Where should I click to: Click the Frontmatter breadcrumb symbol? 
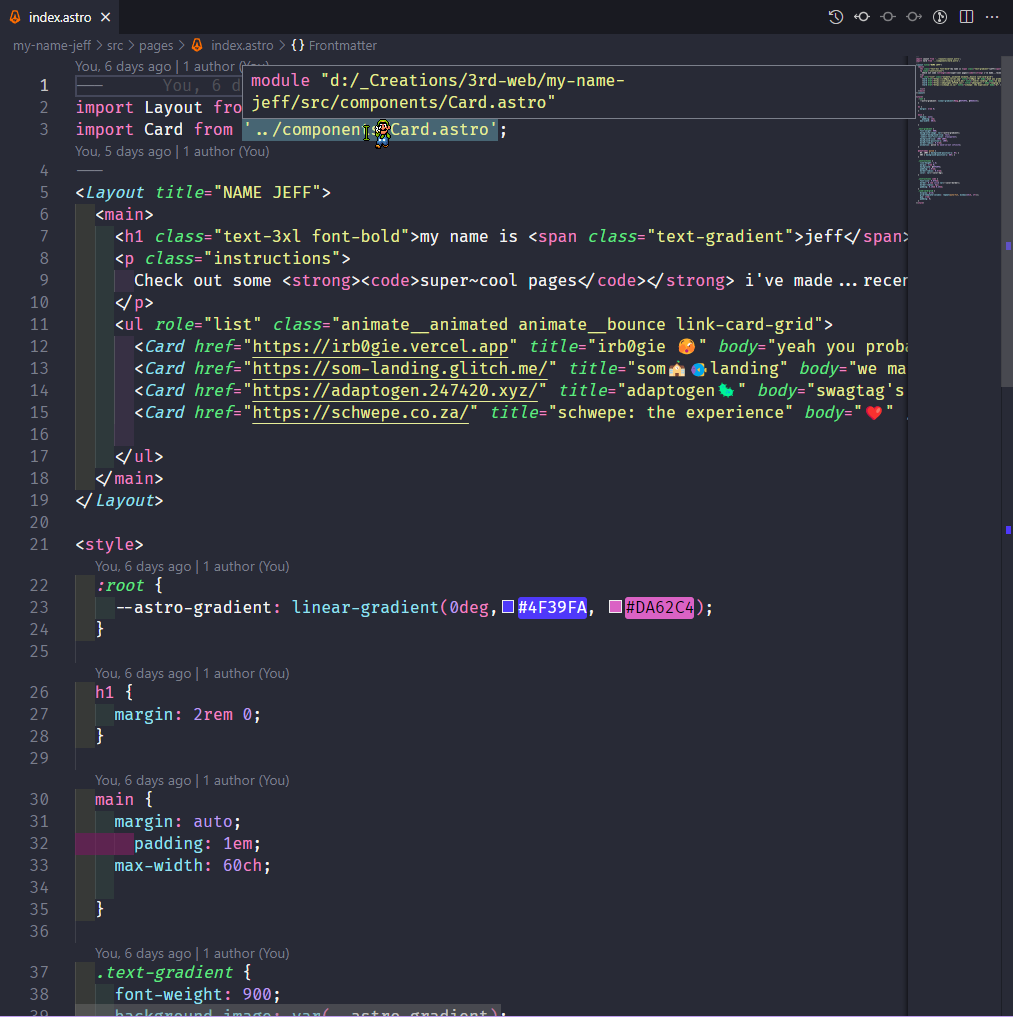[342, 45]
